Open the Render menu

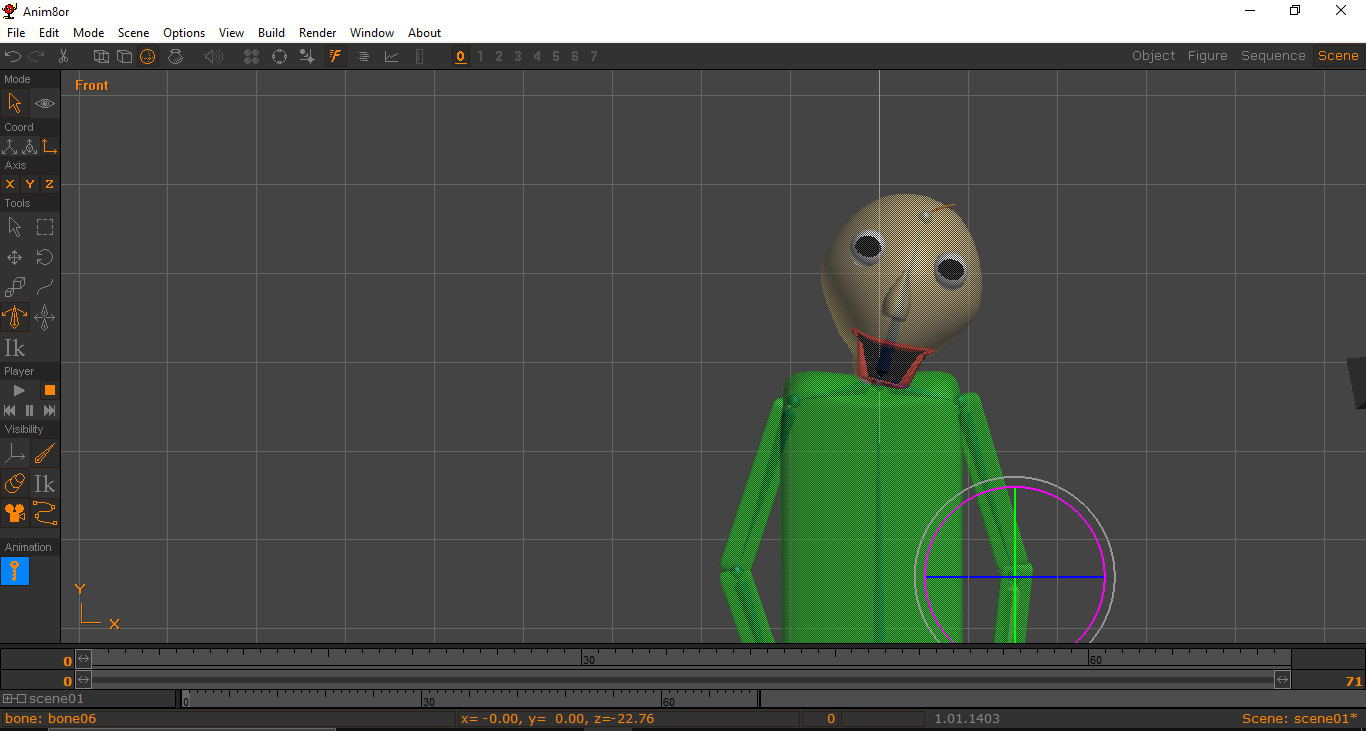(317, 32)
